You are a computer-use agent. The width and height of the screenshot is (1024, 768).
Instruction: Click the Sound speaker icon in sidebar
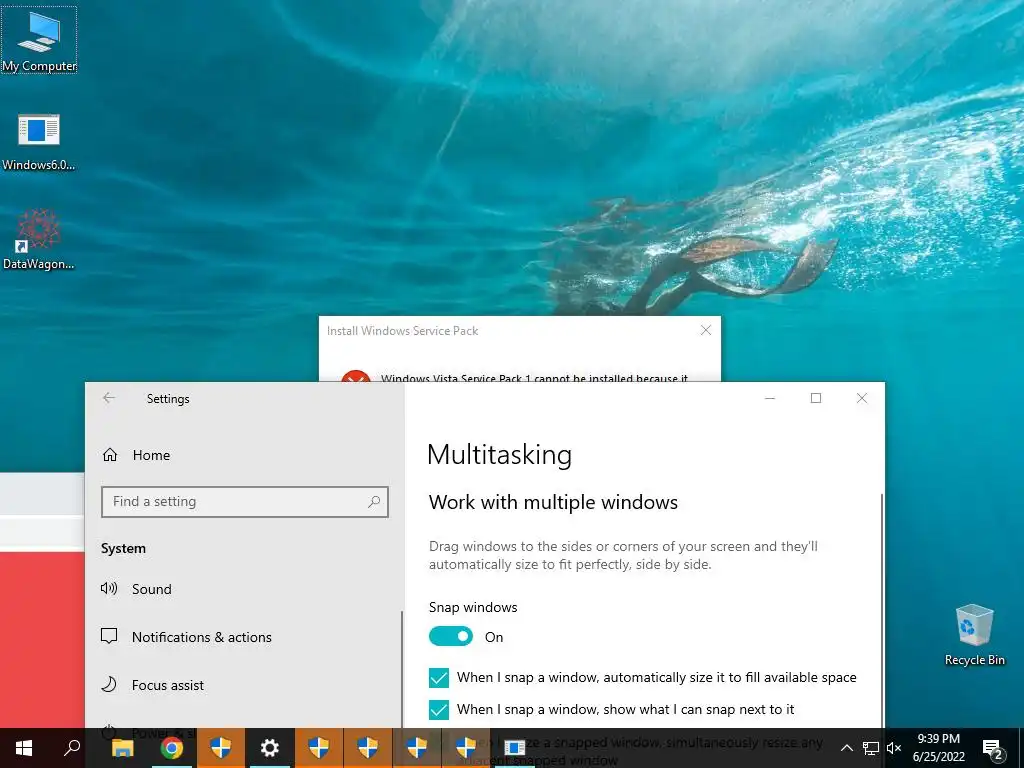pos(109,588)
